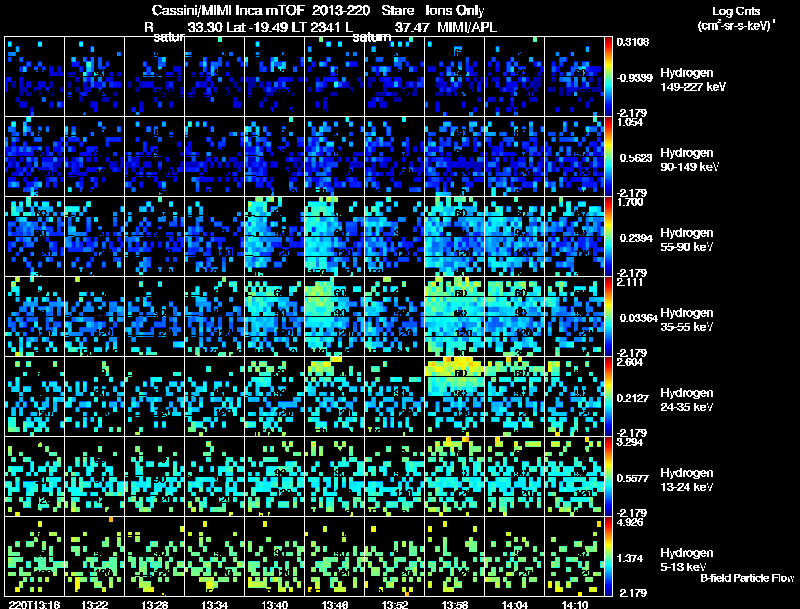Screen dimensions: 800x609
Task: Click the 'Log Cnts' legend heading
Action: (736, 12)
